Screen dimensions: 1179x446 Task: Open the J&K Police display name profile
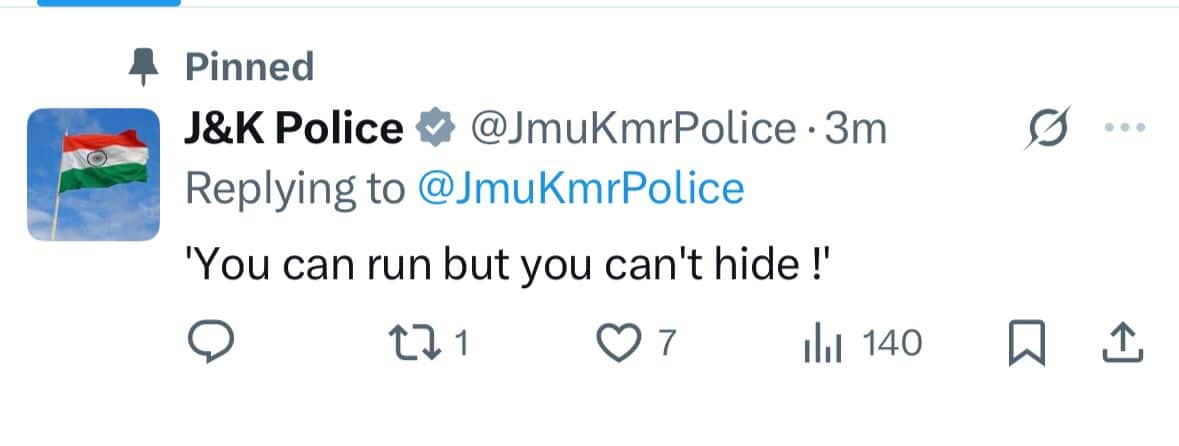point(292,129)
